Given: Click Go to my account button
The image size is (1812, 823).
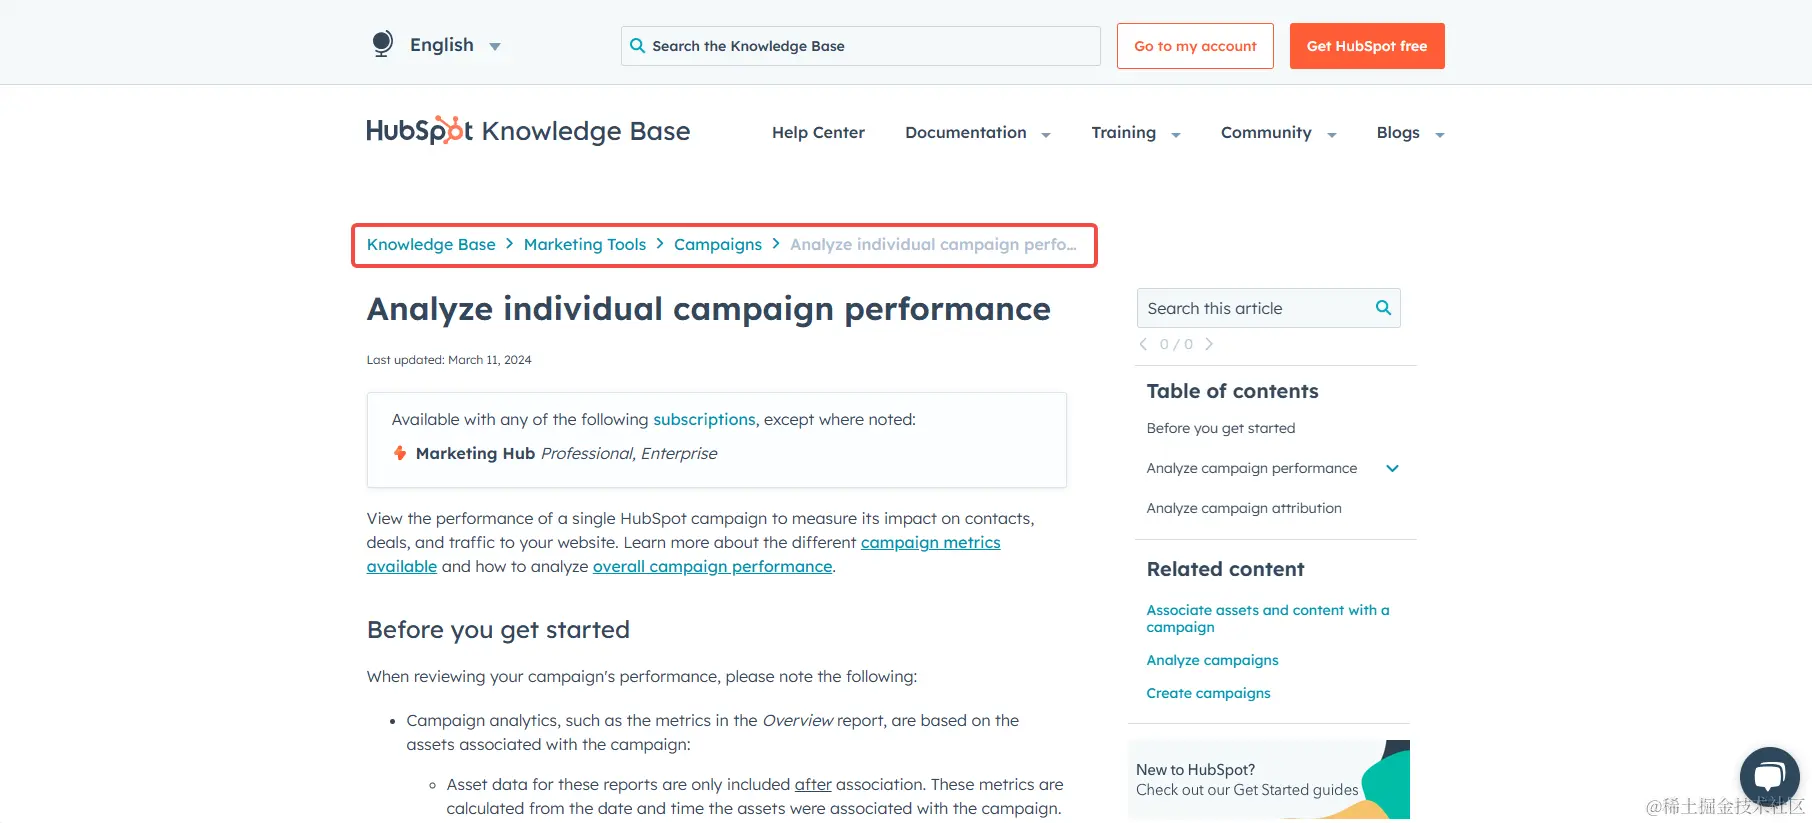Looking at the screenshot, I should click(1195, 46).
